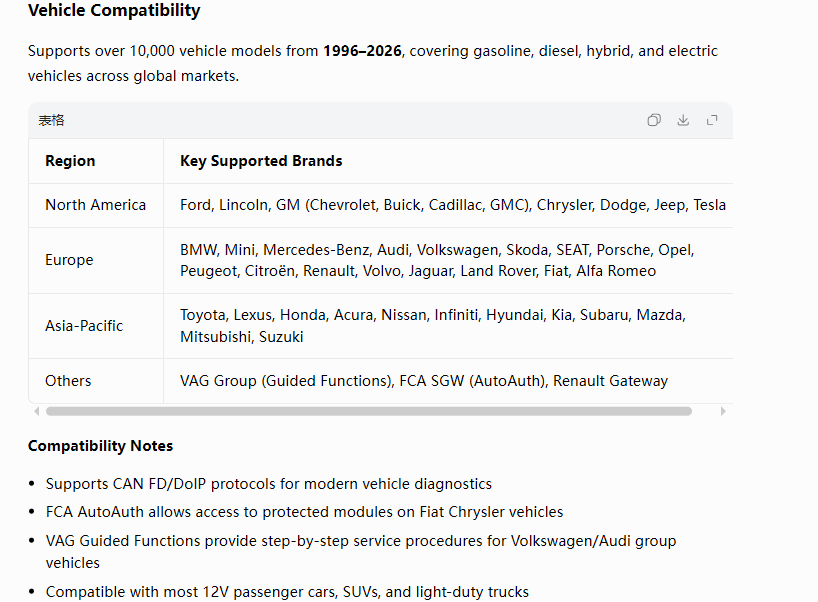
Task: Click the "Supports CAN FD/DoIP protocols" bullet
Action: [269, 484]
